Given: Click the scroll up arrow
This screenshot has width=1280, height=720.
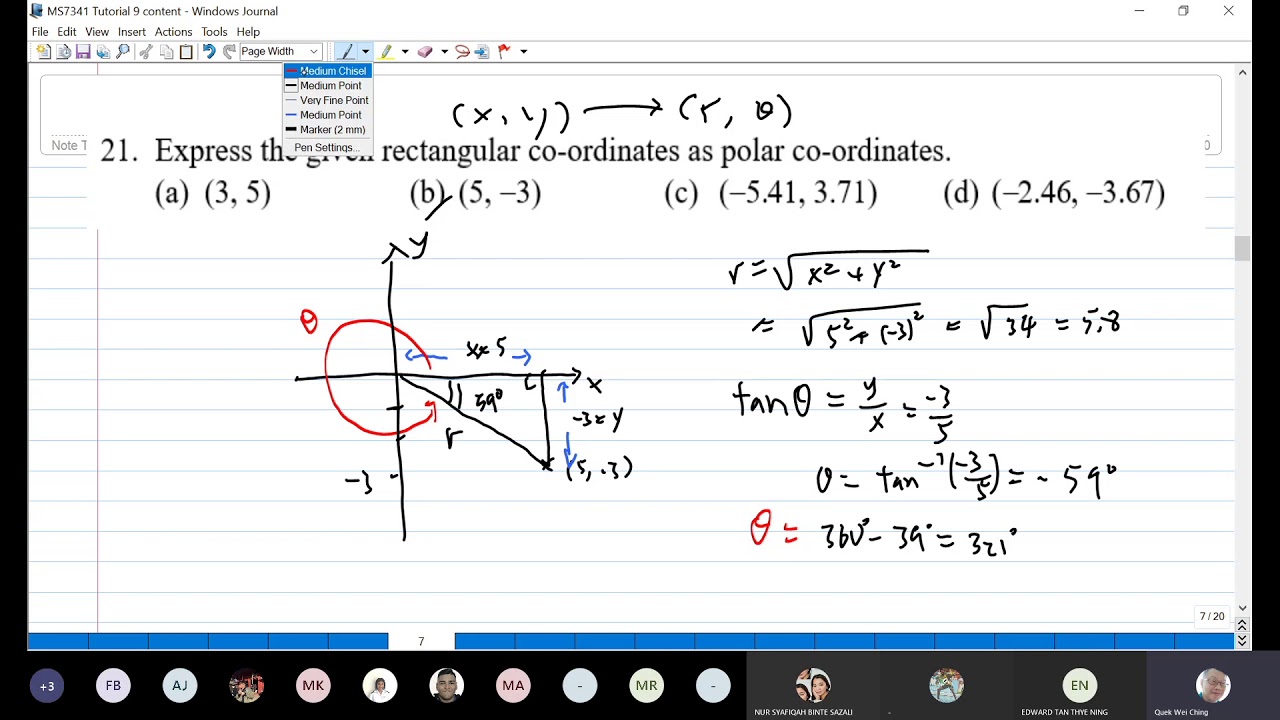Looking at the screenshot, I should (1243, 72).
